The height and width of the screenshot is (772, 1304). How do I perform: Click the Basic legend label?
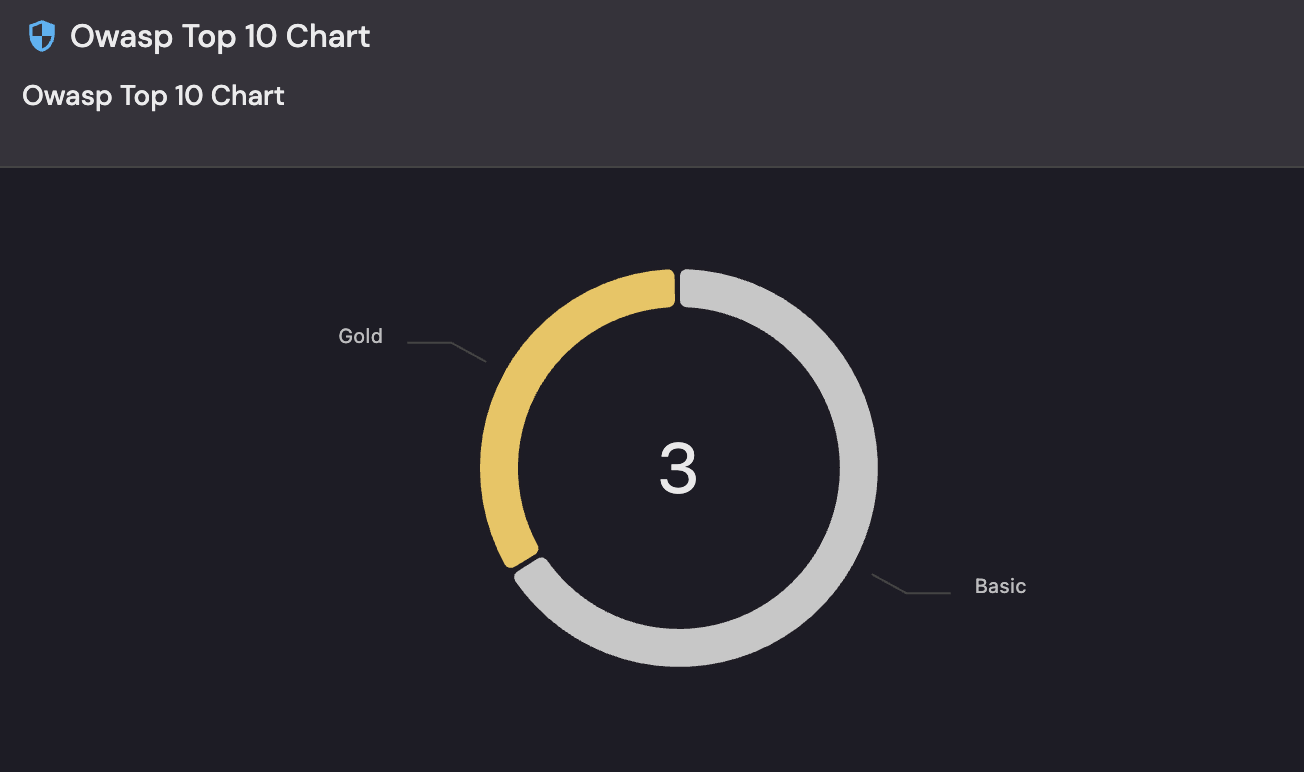point(1000,586)
